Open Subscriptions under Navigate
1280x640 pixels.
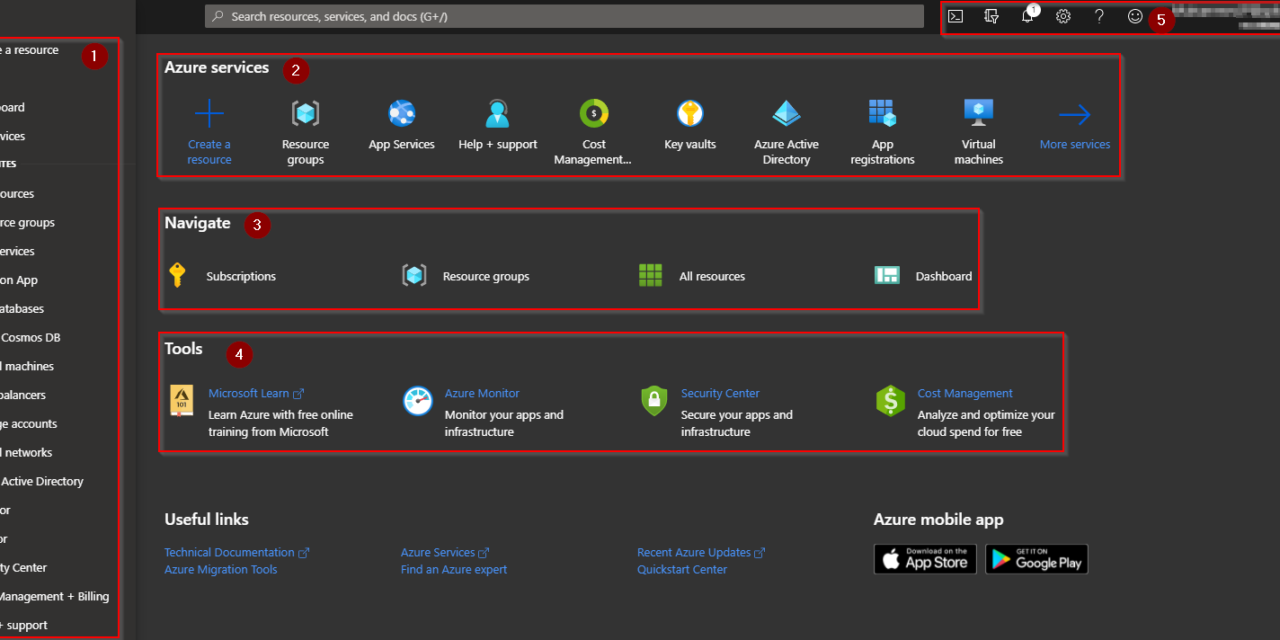point(240,276)
